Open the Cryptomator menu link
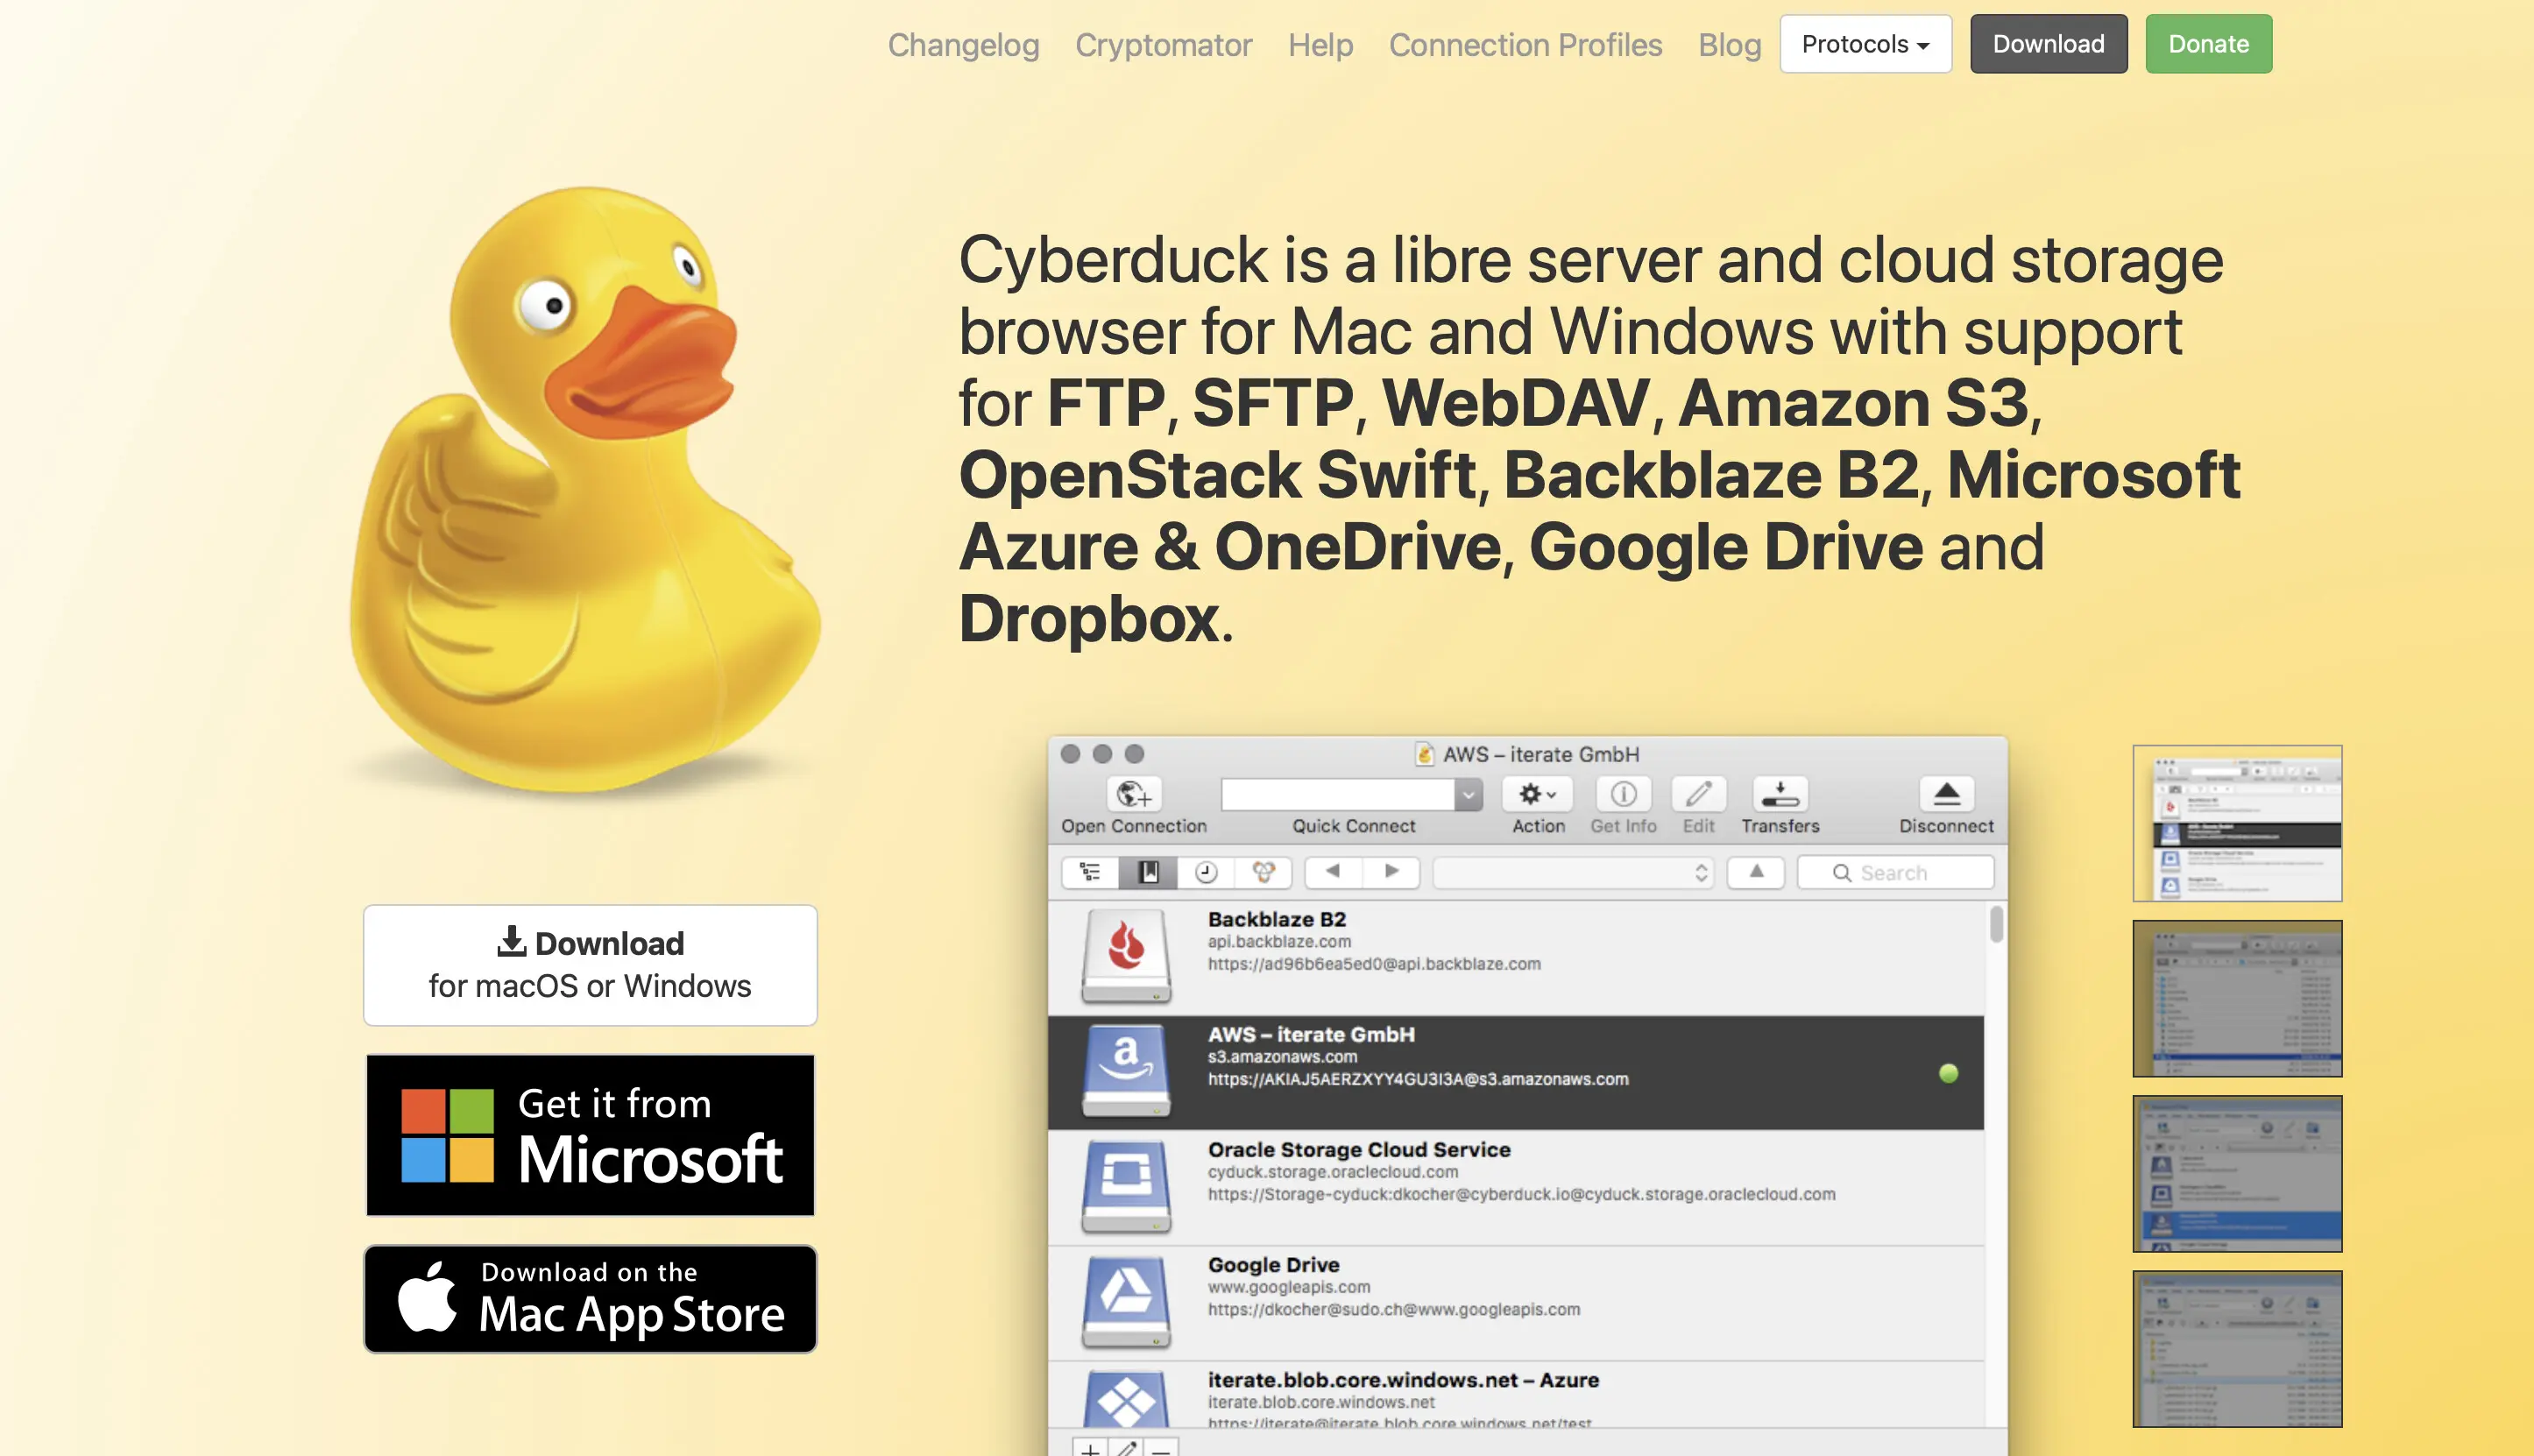Image resolution: width=2534 pixels, height=1456 pixels. pos(1163,45)
